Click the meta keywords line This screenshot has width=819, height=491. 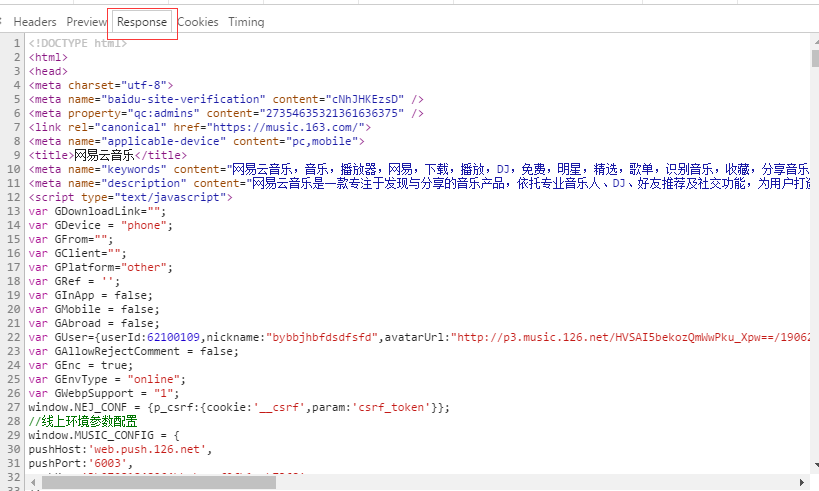point(419,169)
